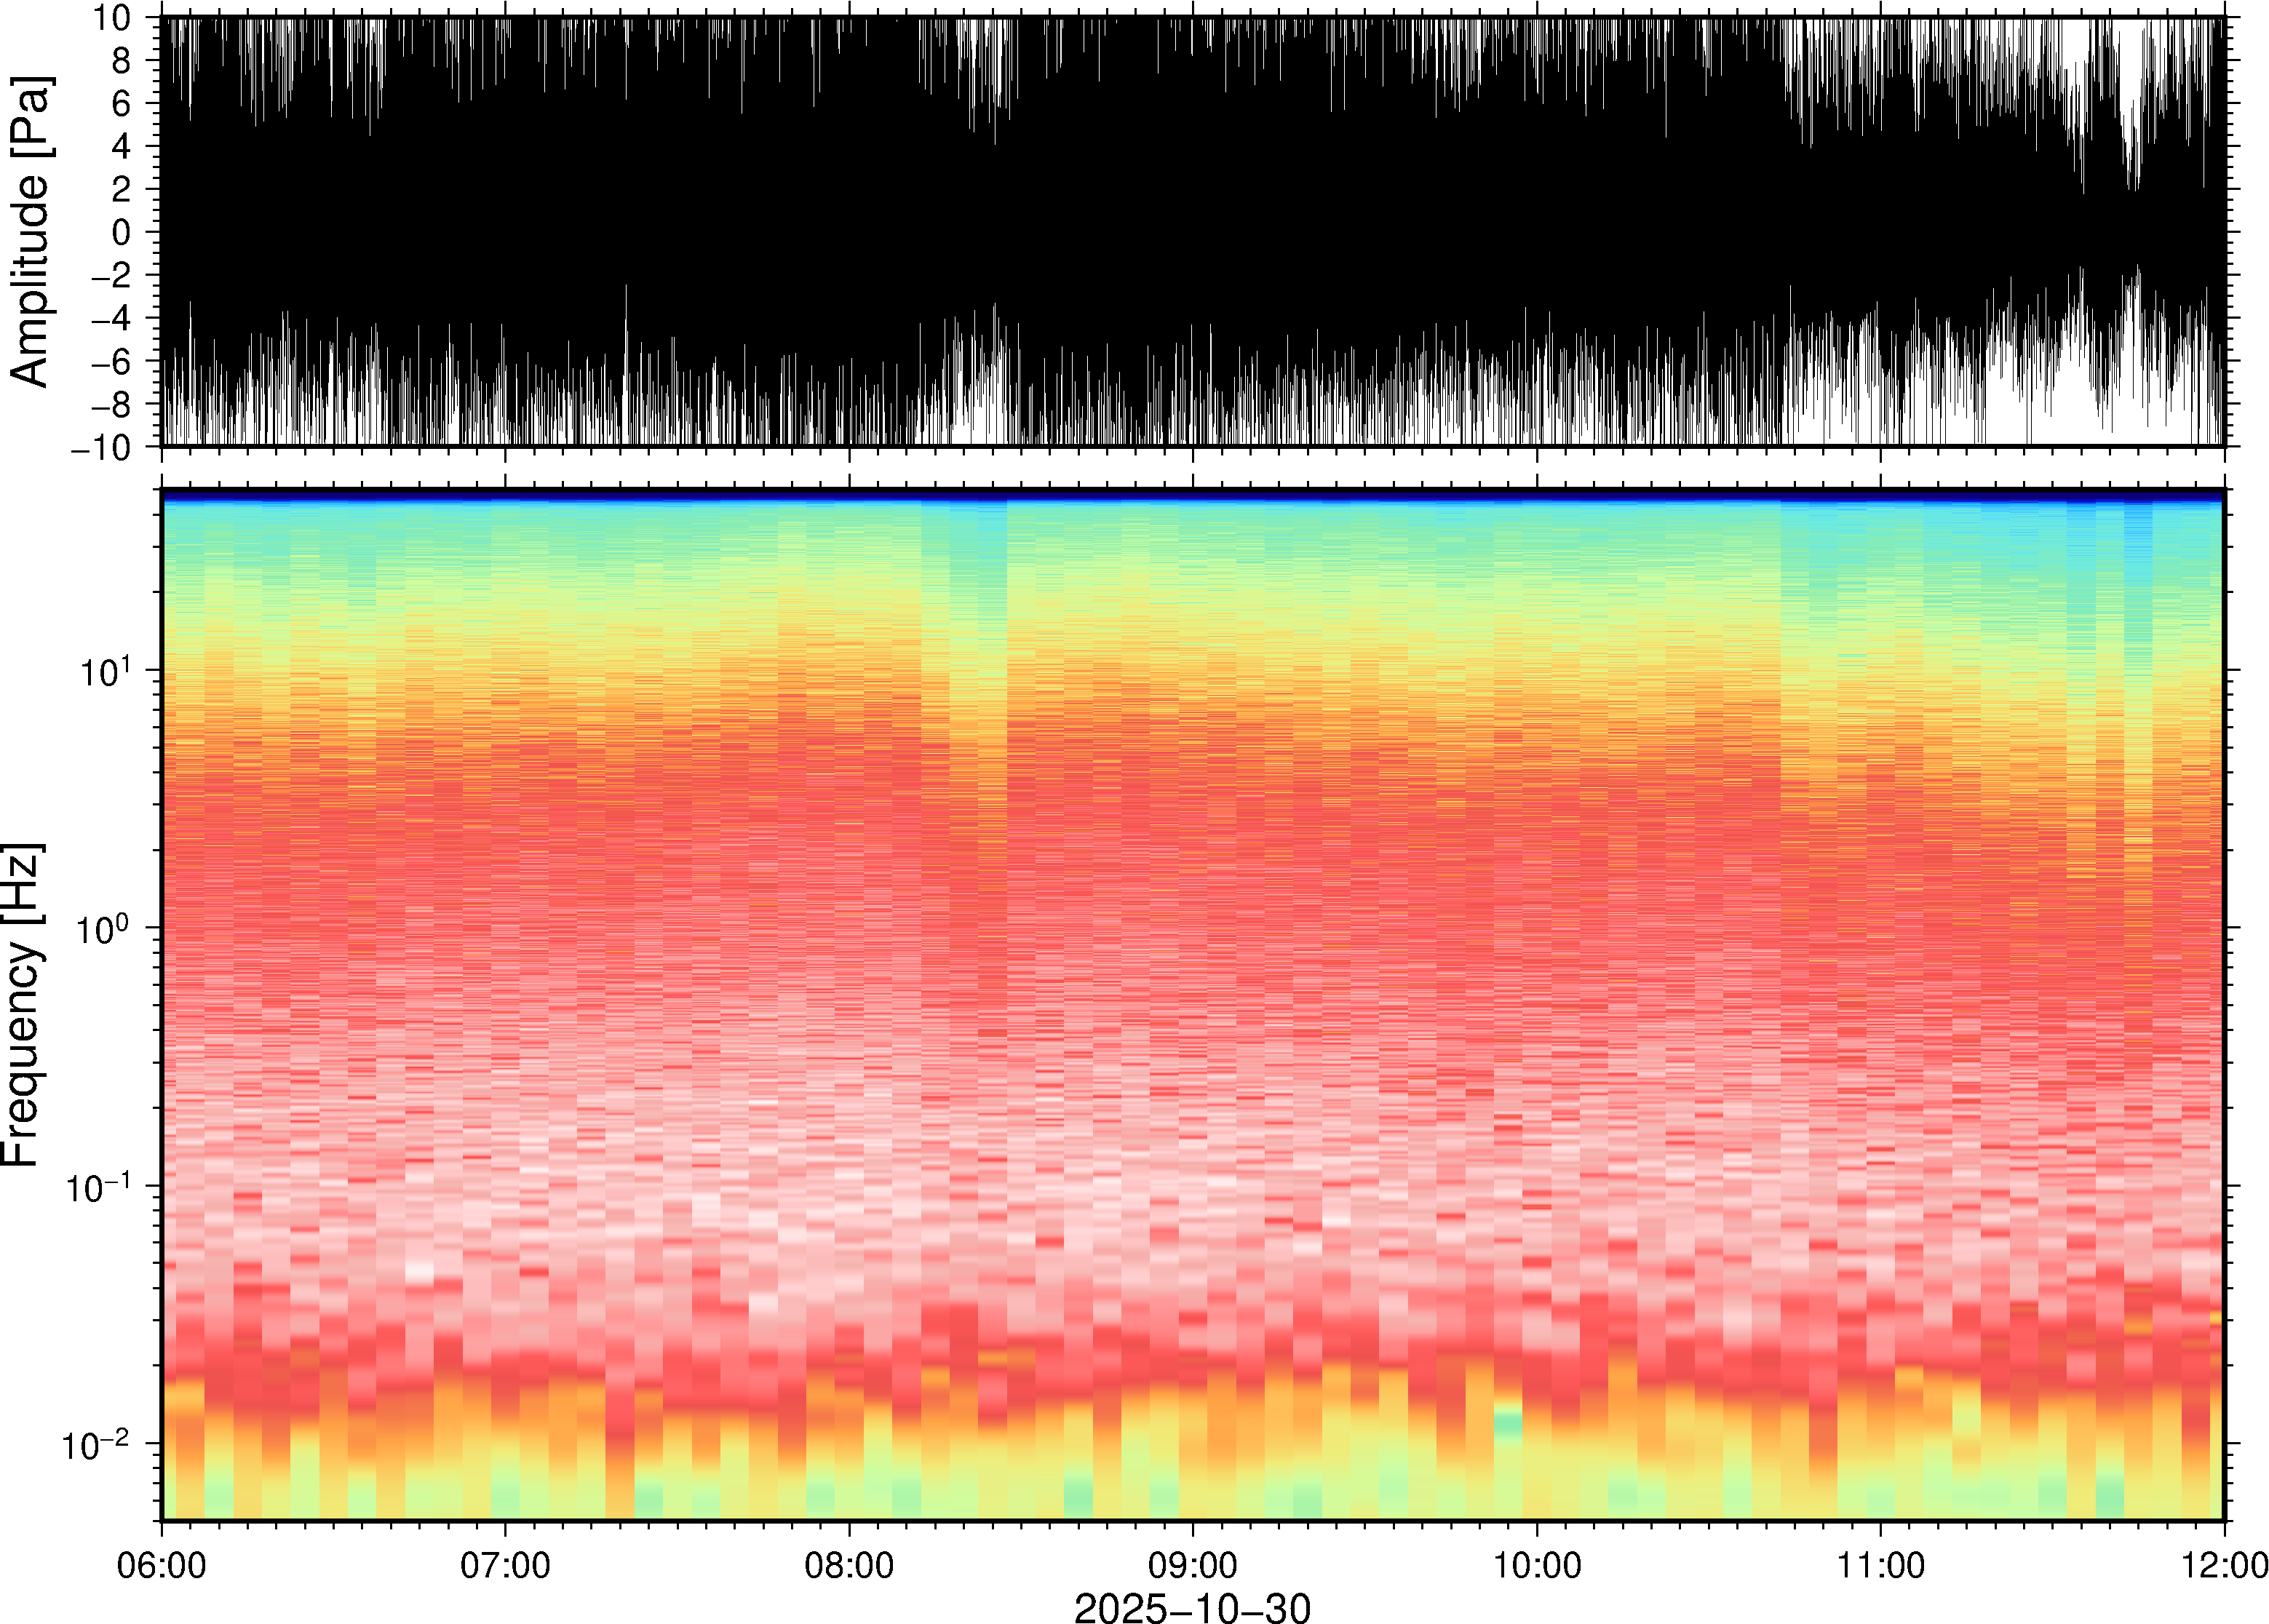Click the 10¹ frequency tick label
This screenshot has height=1624, width=2269.
coord(104,671)
